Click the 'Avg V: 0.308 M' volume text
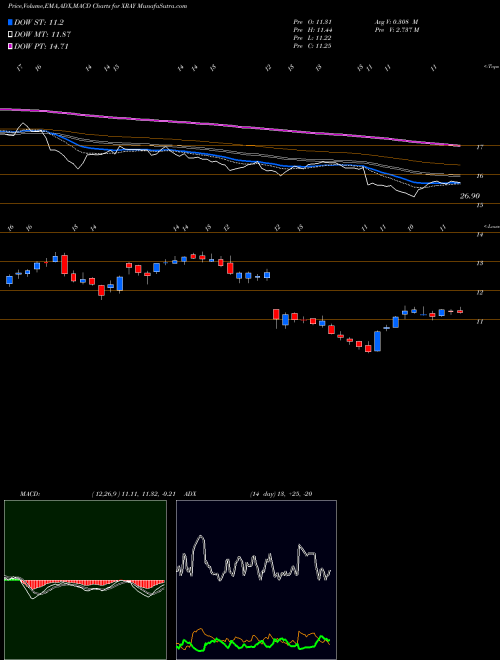This screenshot has width=500, height=660. 396,22
